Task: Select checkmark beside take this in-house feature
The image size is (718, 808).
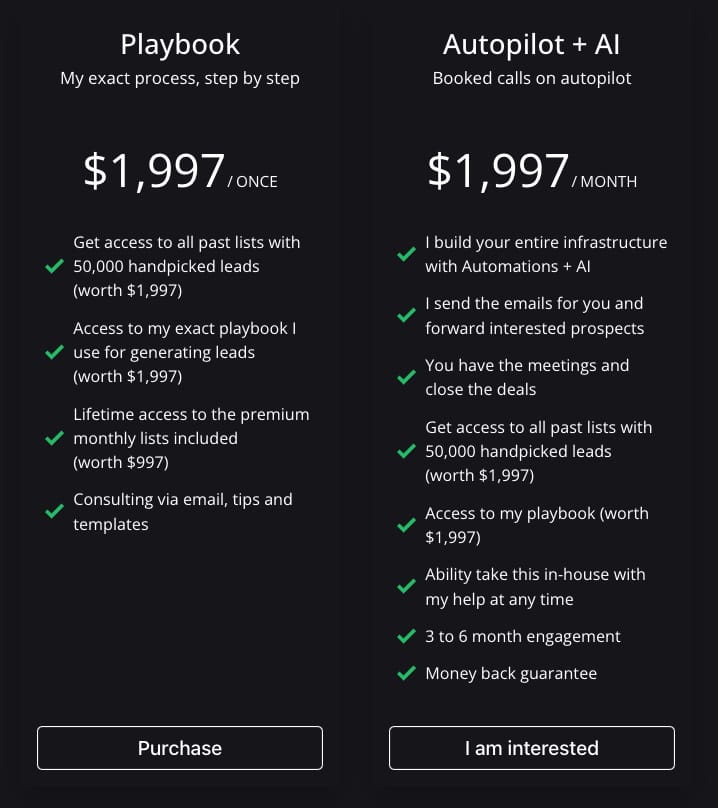Action: tap(406, 587)
